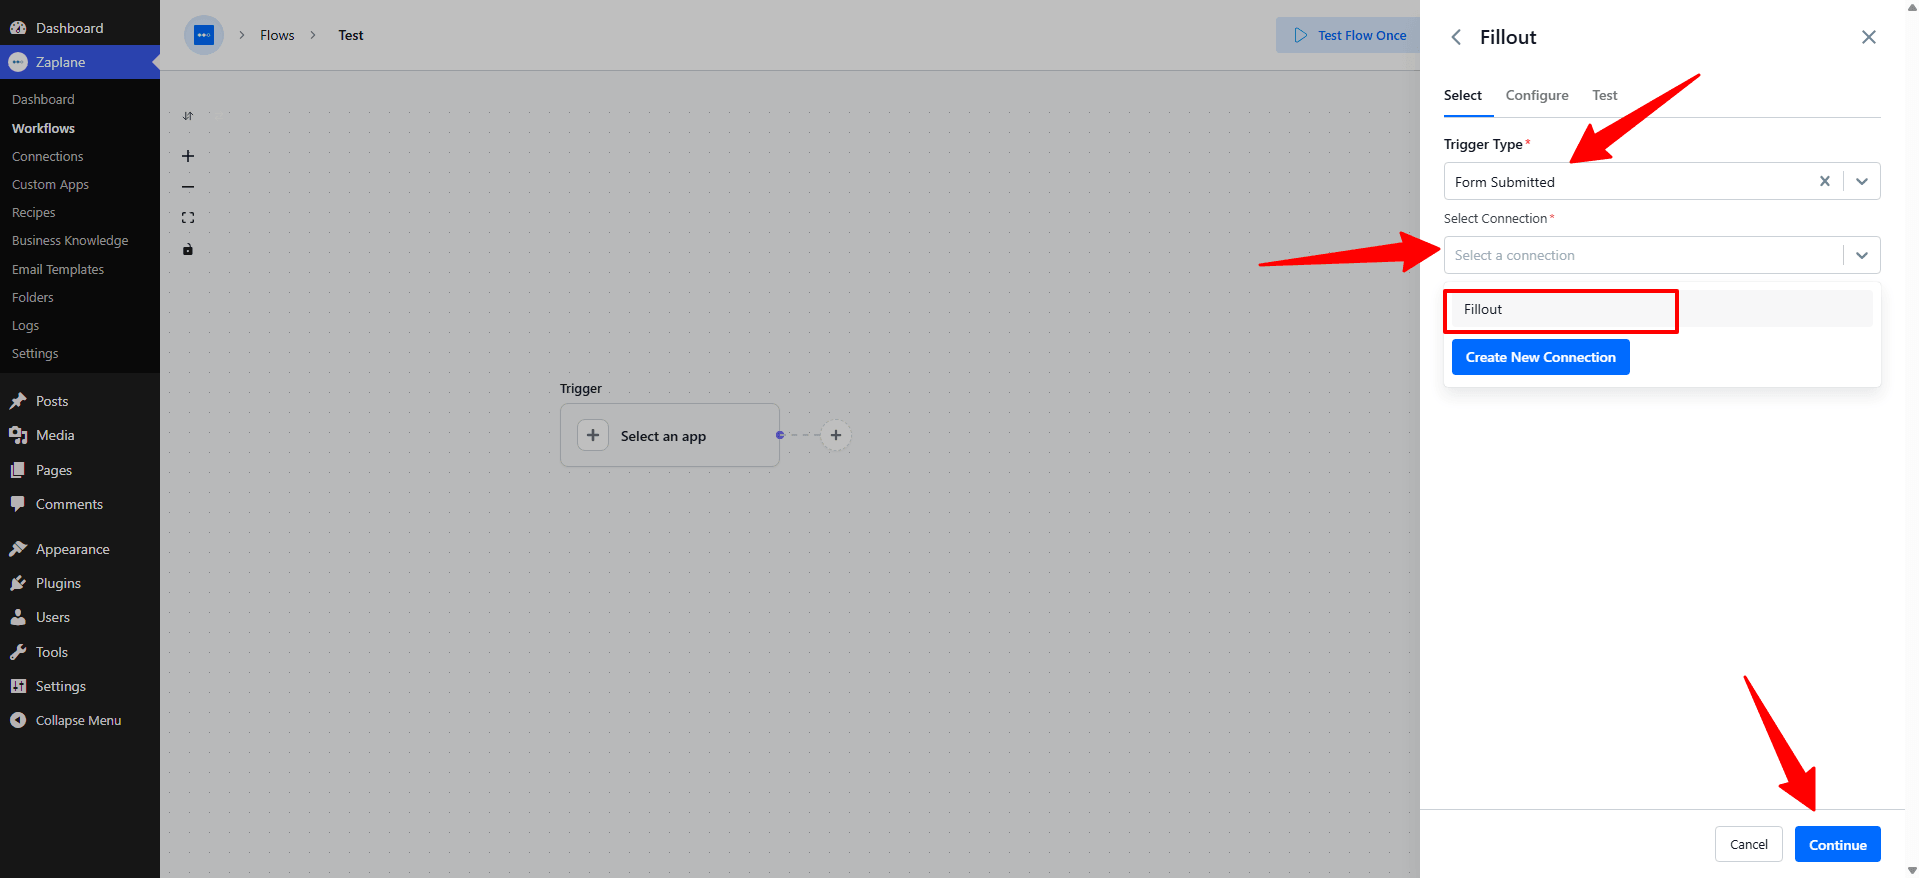Click the Pages icon in sidebar
1919x878 pixels.
[18, 470]
